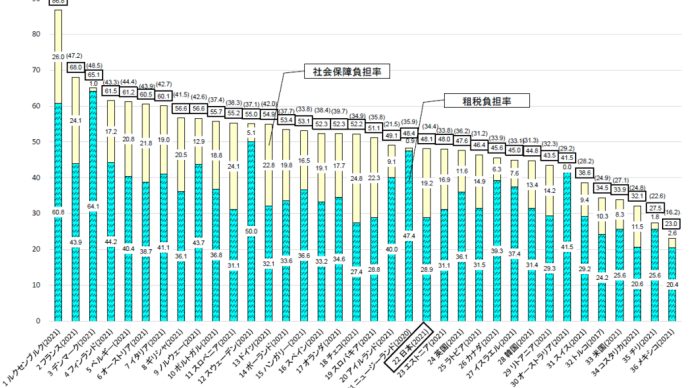Click the 17 オランダ(2021) axis label
This screenshot has width=690, height=388.
coord(318,351)
